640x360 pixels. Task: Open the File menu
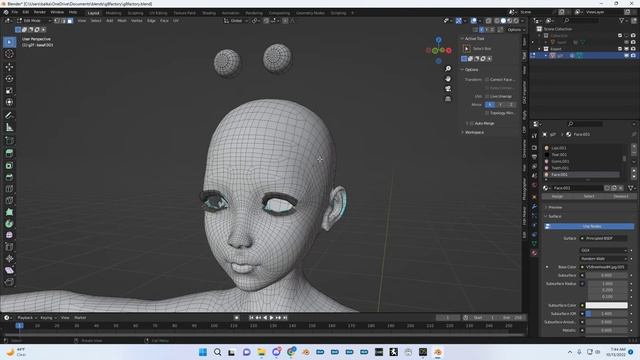point(15,12)
